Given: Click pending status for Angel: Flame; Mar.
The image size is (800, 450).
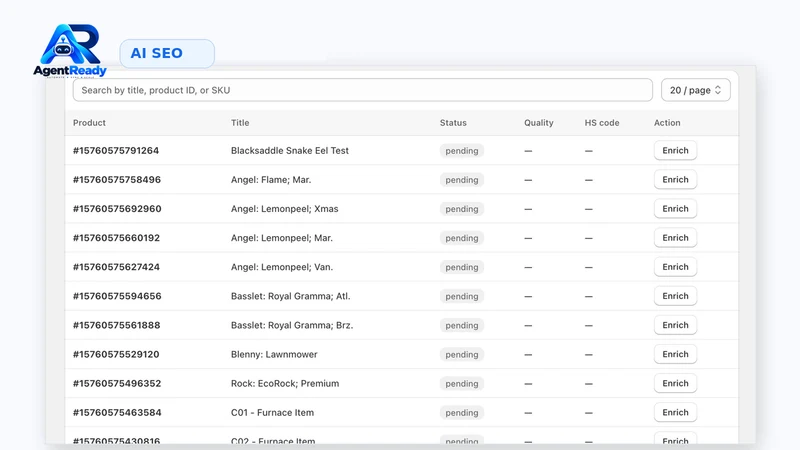Looking at the screenshot, I should (x=462, y=180).
